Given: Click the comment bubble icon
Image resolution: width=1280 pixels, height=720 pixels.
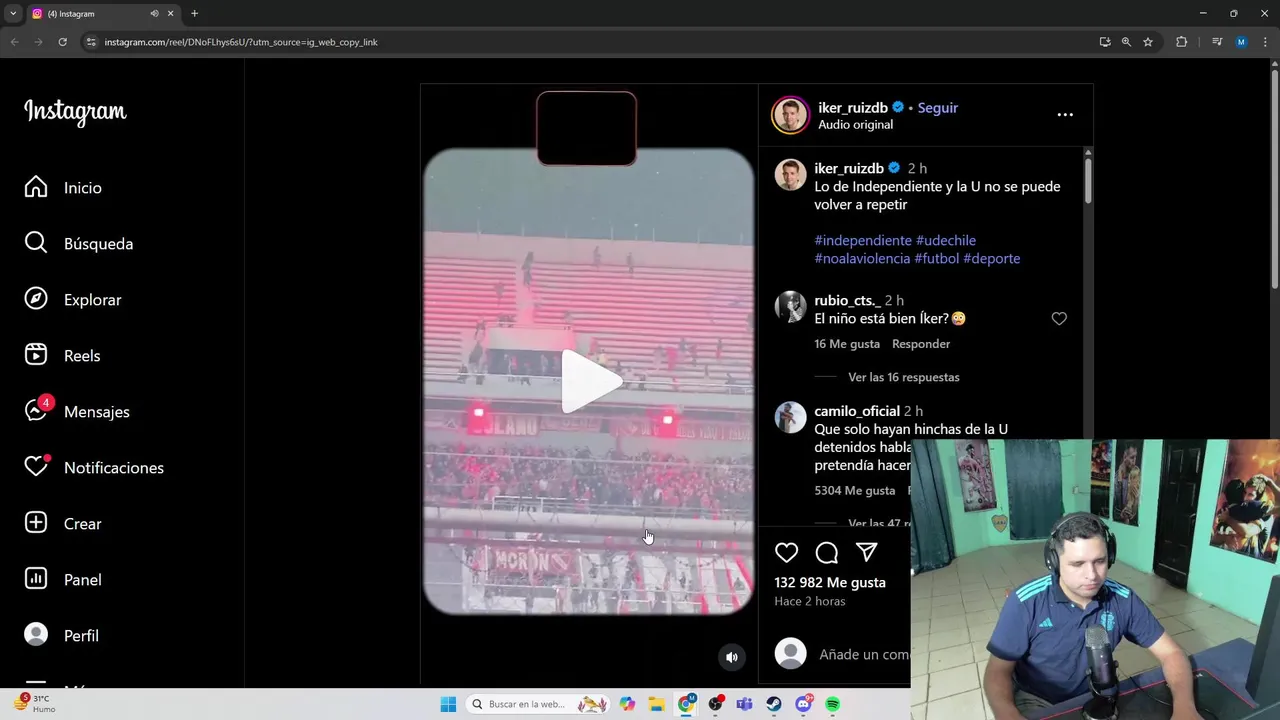Looking at the screenshot, I should click(827, 553).
